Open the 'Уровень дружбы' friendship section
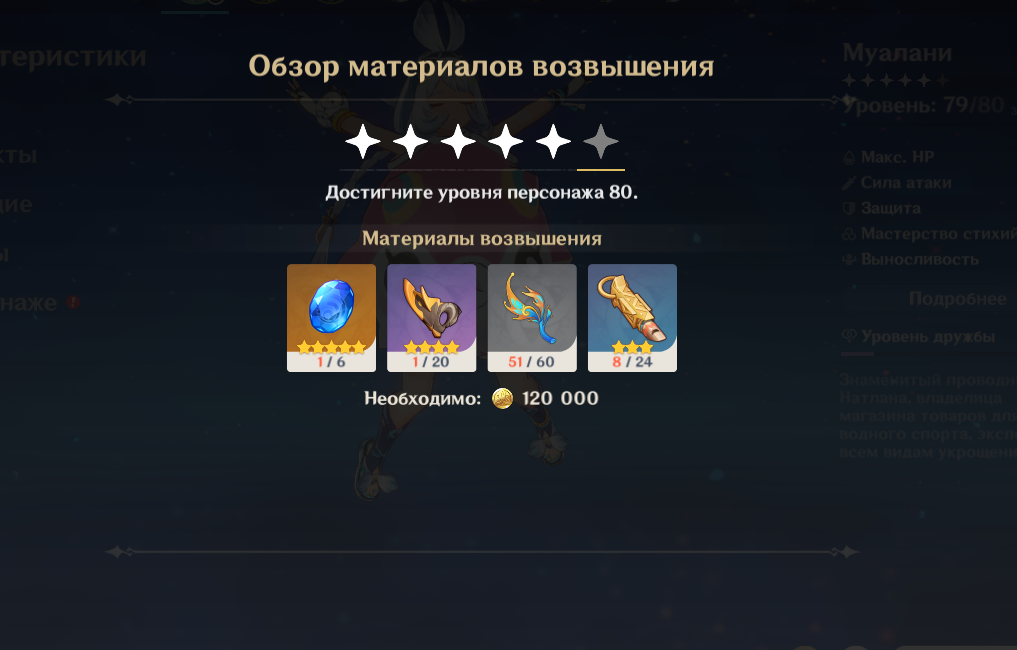Screen dimensions: 1017x650 click(918, 336)
